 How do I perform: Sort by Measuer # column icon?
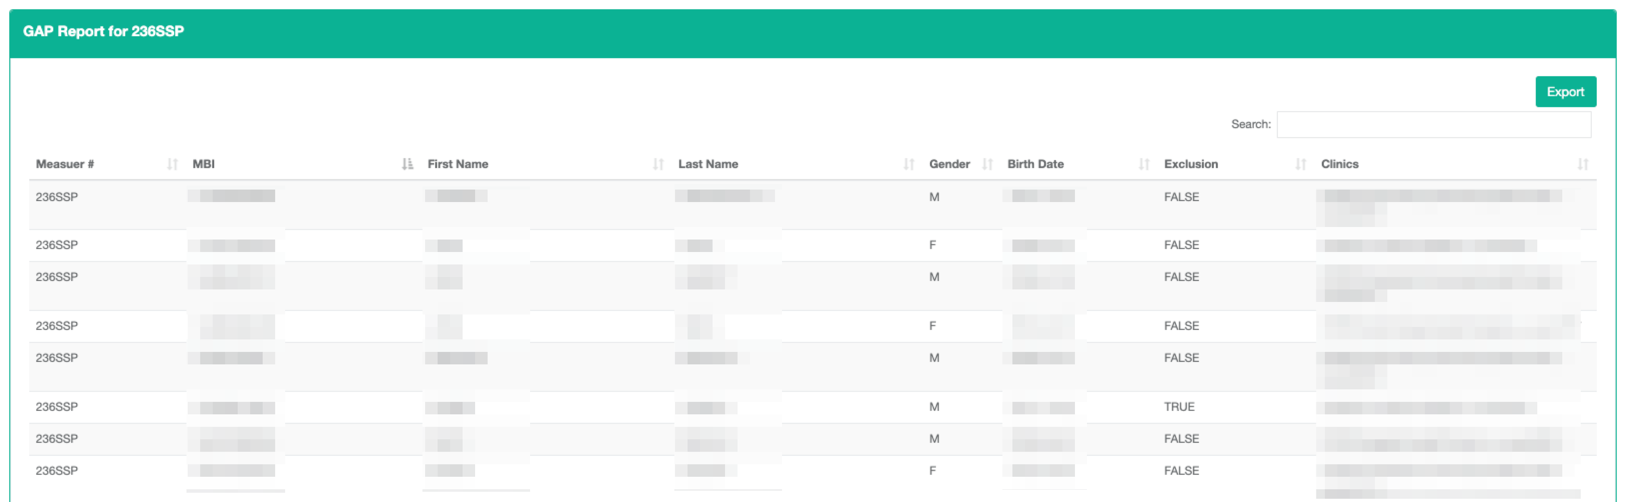click(x=172, y=164)
